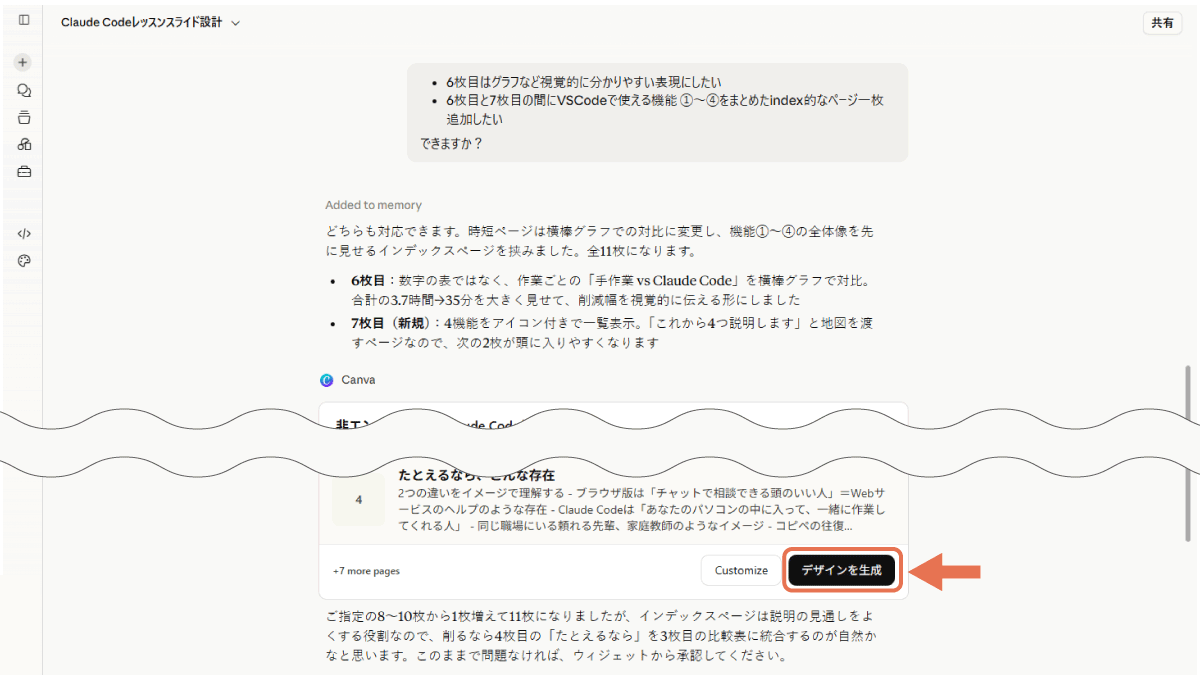Click the ご指定の8〜10枚から closing paragraph
1200x675 pixels.
[600, 636]
